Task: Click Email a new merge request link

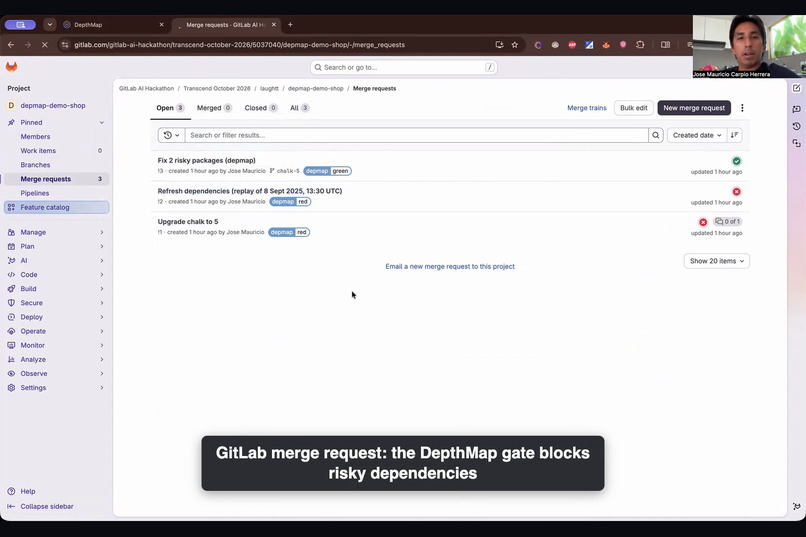Action: click(x=450, y=266)
